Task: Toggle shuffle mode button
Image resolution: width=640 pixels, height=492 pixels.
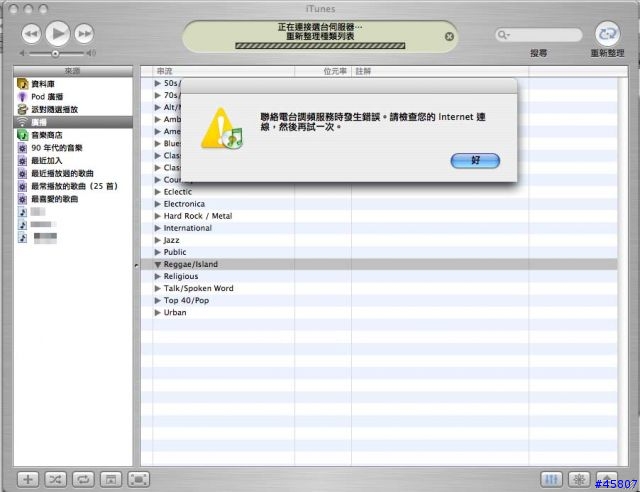Action: pos(56,479)
